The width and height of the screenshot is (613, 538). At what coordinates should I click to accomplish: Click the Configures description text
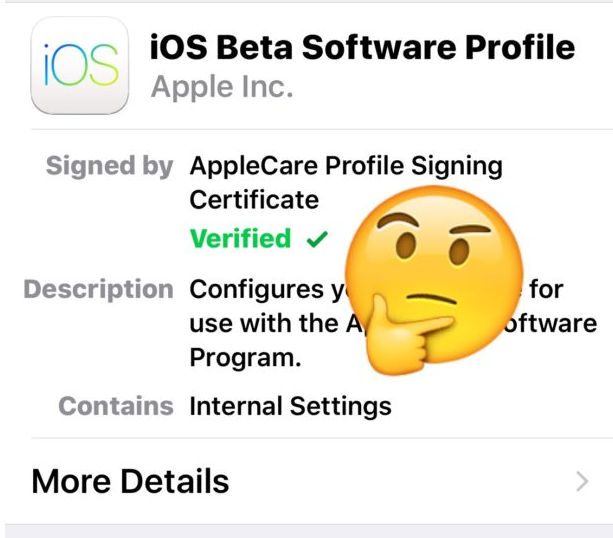click(x=393, y=324)
